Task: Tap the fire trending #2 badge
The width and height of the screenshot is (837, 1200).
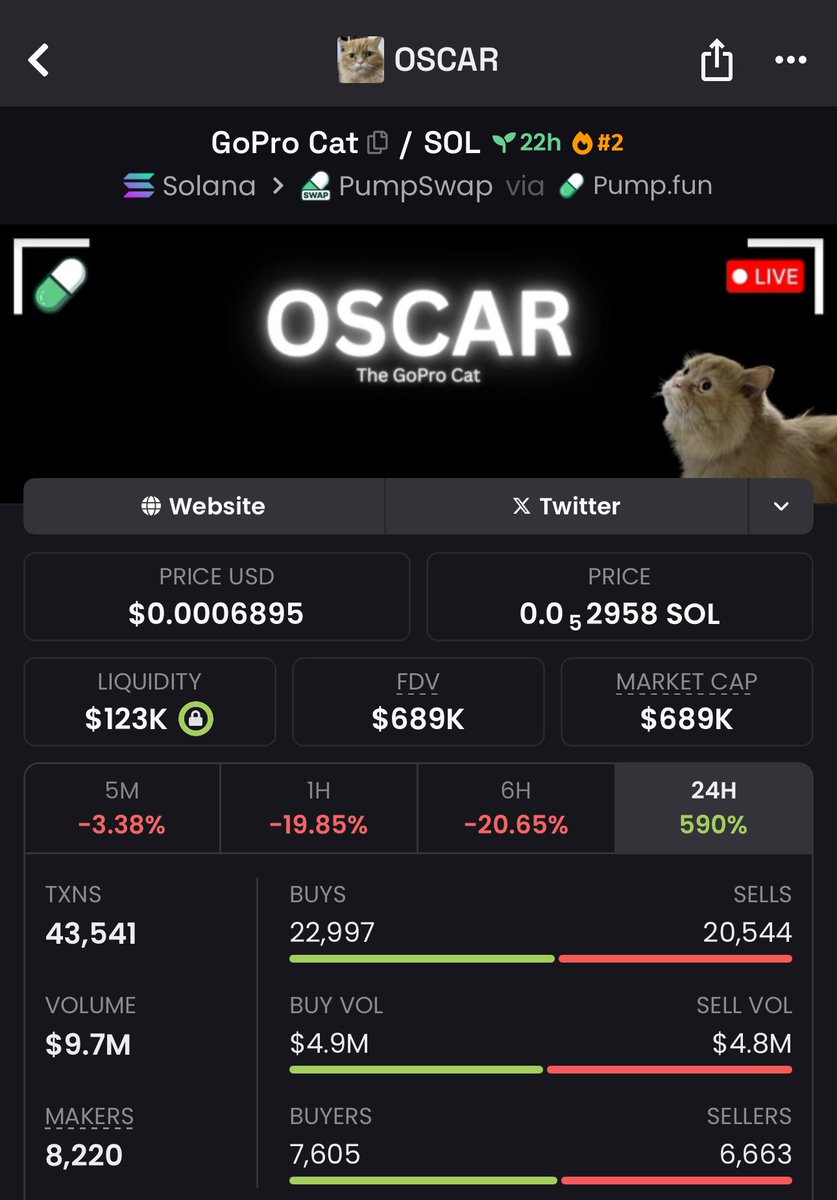Action: coord(598,143)
